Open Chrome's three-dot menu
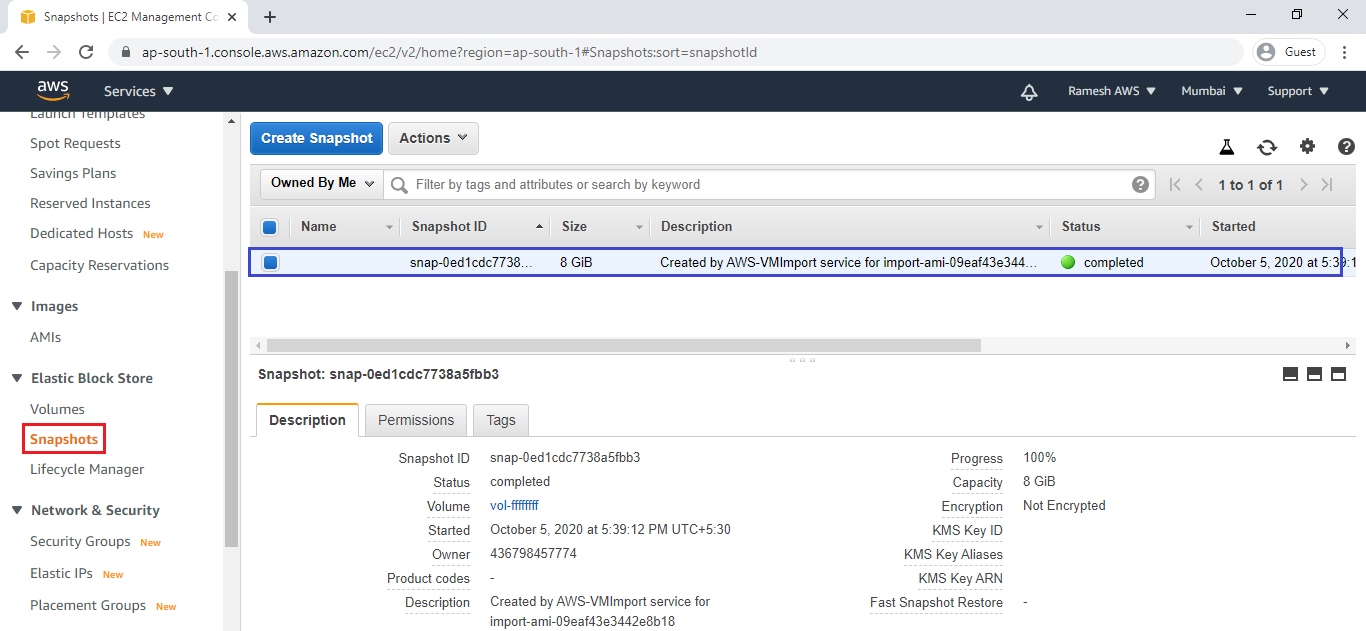 pos(1343,52)
